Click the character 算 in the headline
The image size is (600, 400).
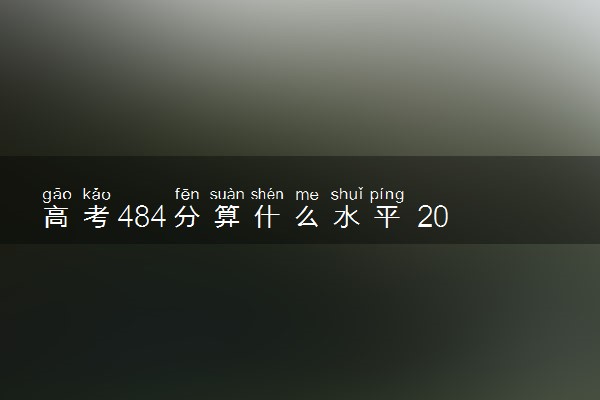click(227, 217)
